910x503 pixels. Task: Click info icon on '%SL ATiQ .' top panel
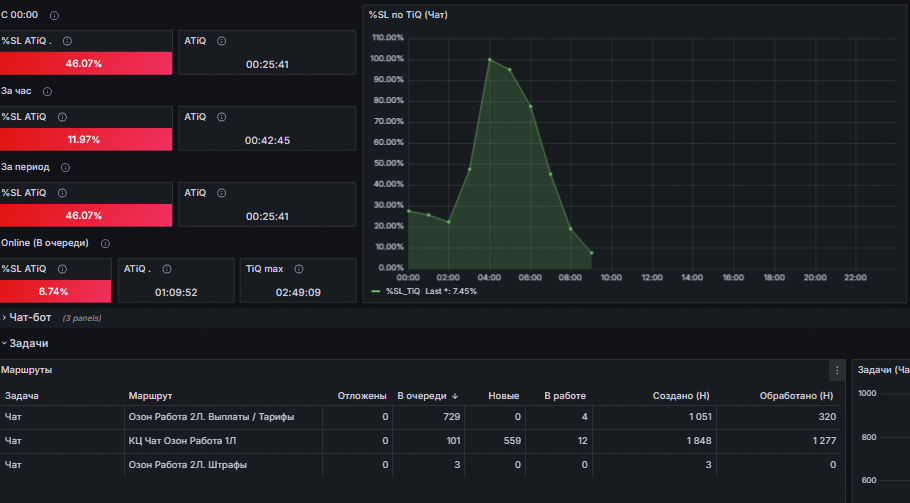tap(67, 41)
